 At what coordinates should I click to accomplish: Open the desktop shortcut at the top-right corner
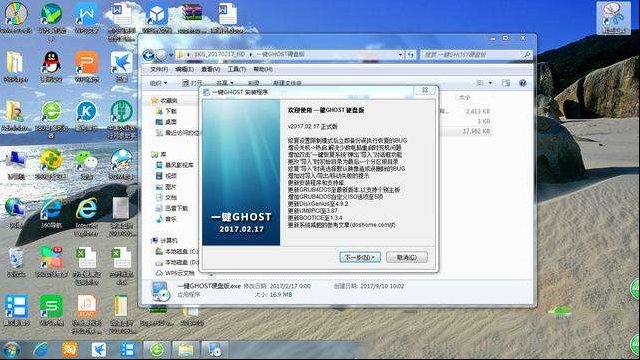pos(613,18)
